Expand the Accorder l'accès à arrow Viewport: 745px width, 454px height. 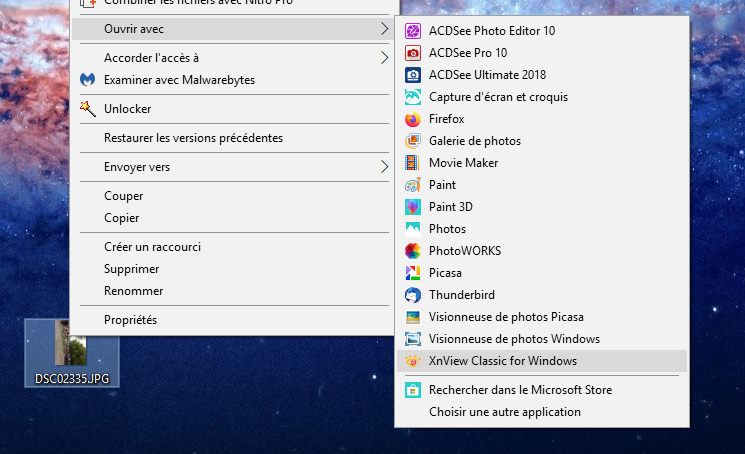point(384,58)
